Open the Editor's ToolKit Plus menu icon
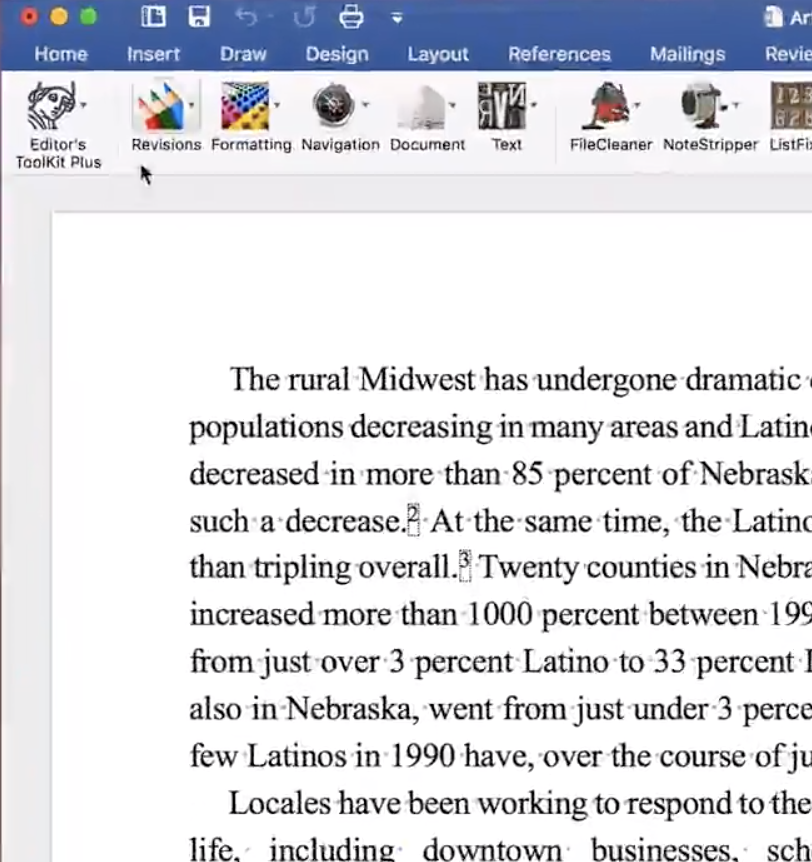812x862 pixels. pyautogui.click(x=50, y=105)
